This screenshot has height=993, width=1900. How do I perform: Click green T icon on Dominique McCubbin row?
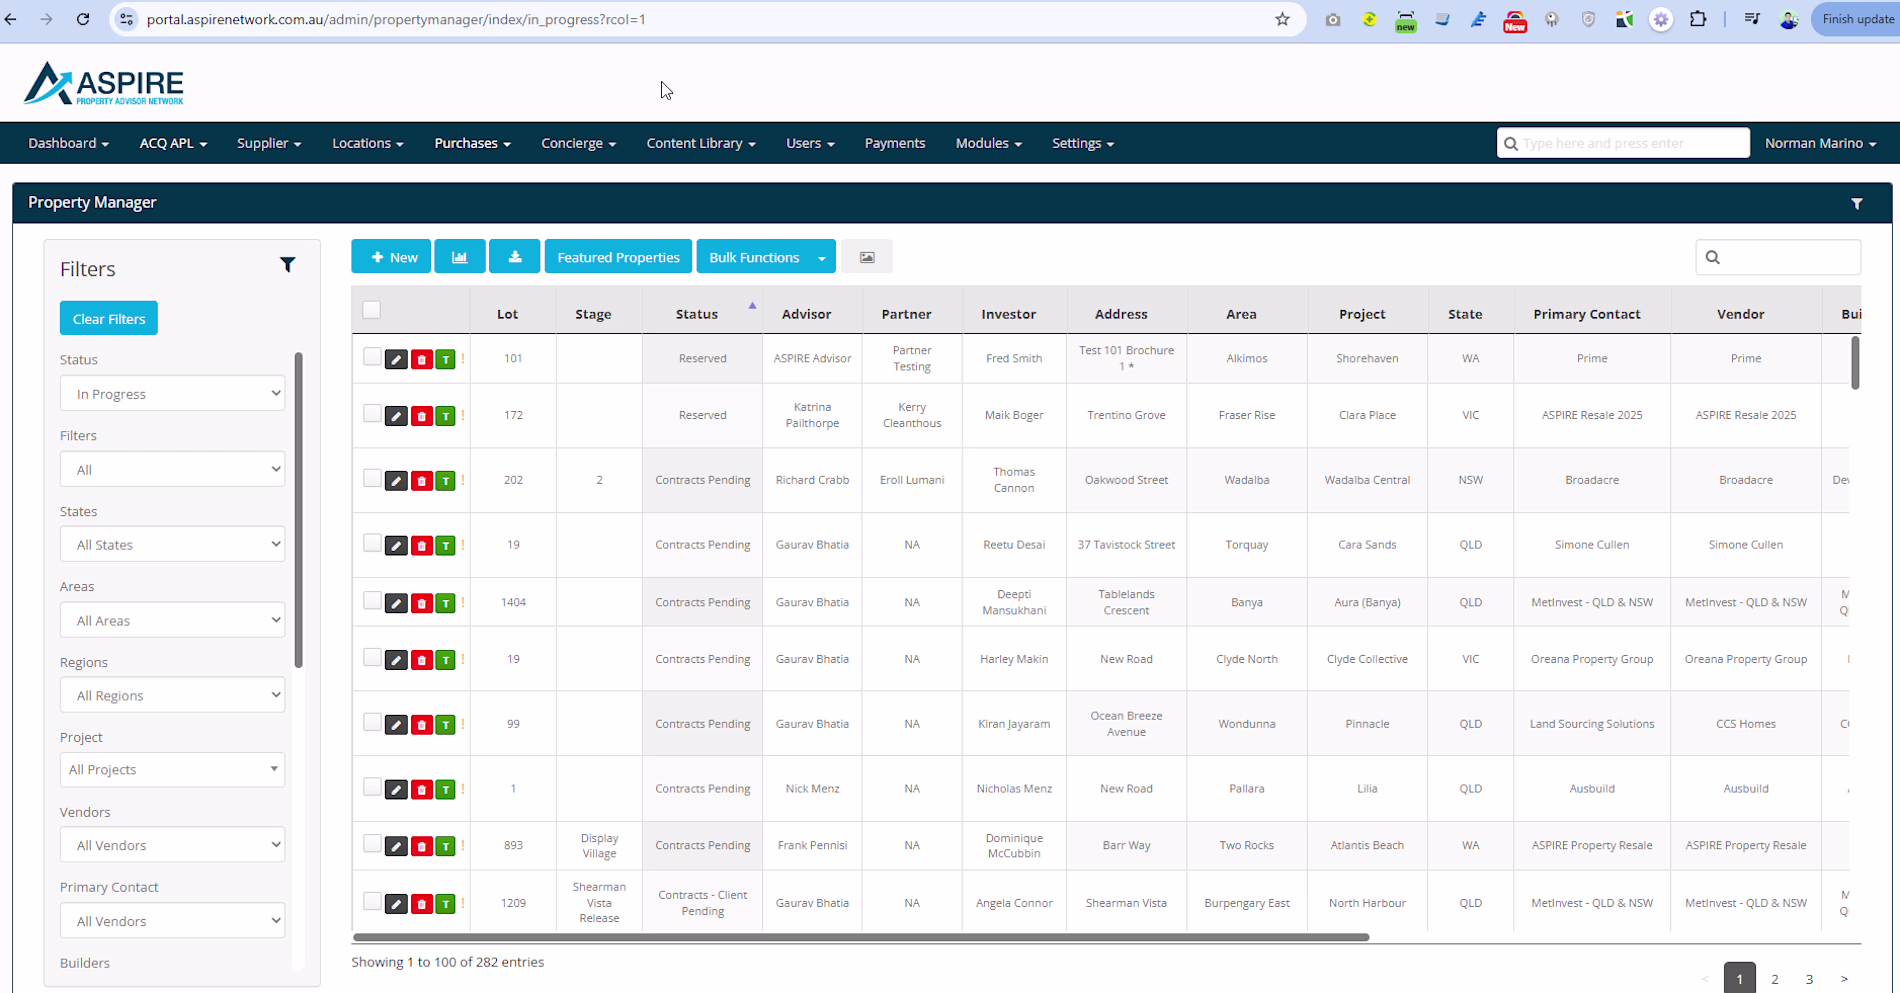point(446,847)
